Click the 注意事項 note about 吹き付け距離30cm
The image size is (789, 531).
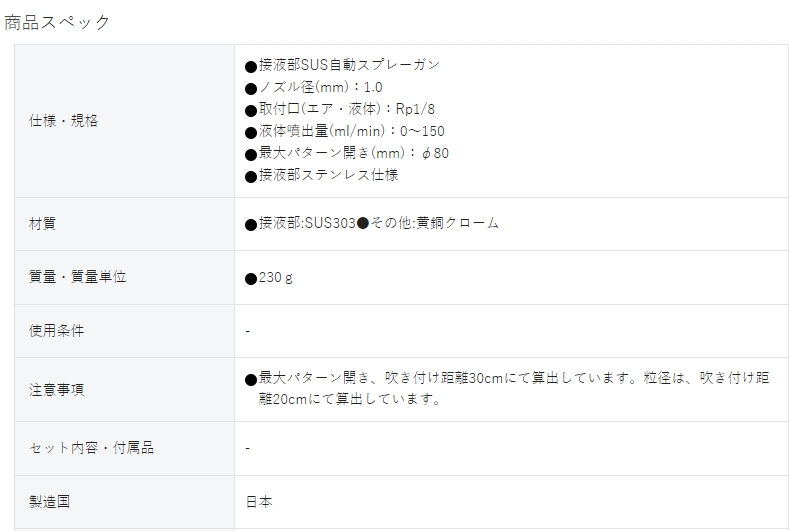507,388
